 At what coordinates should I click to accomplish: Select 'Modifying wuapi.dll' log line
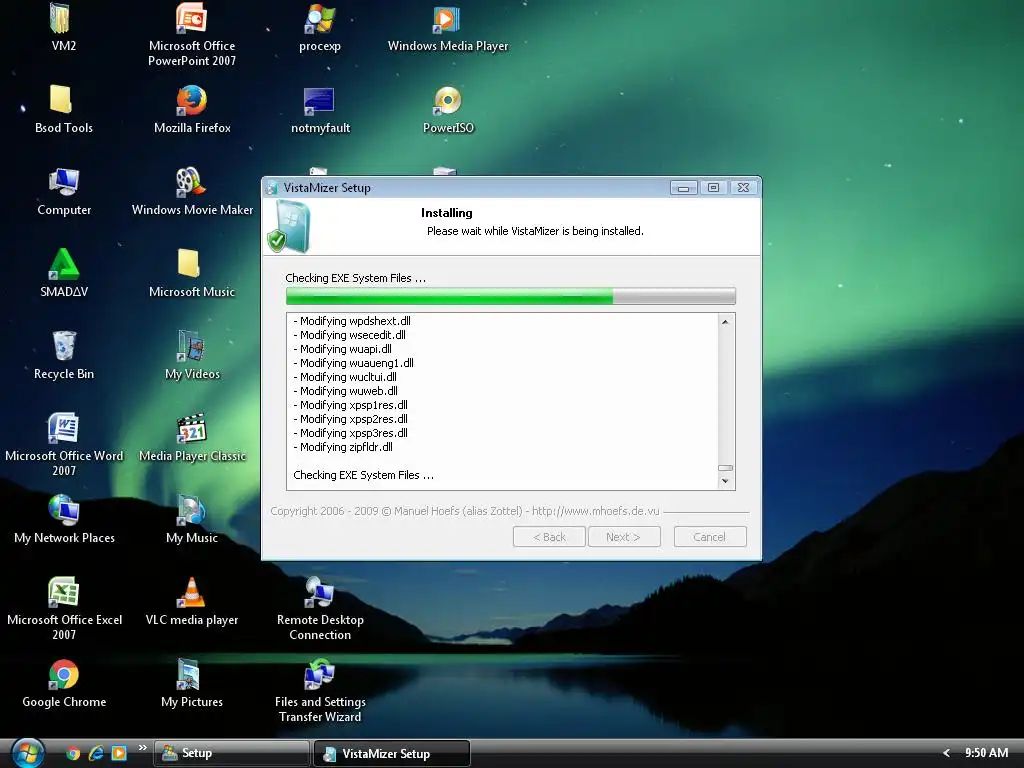click(x=342, y=349)
